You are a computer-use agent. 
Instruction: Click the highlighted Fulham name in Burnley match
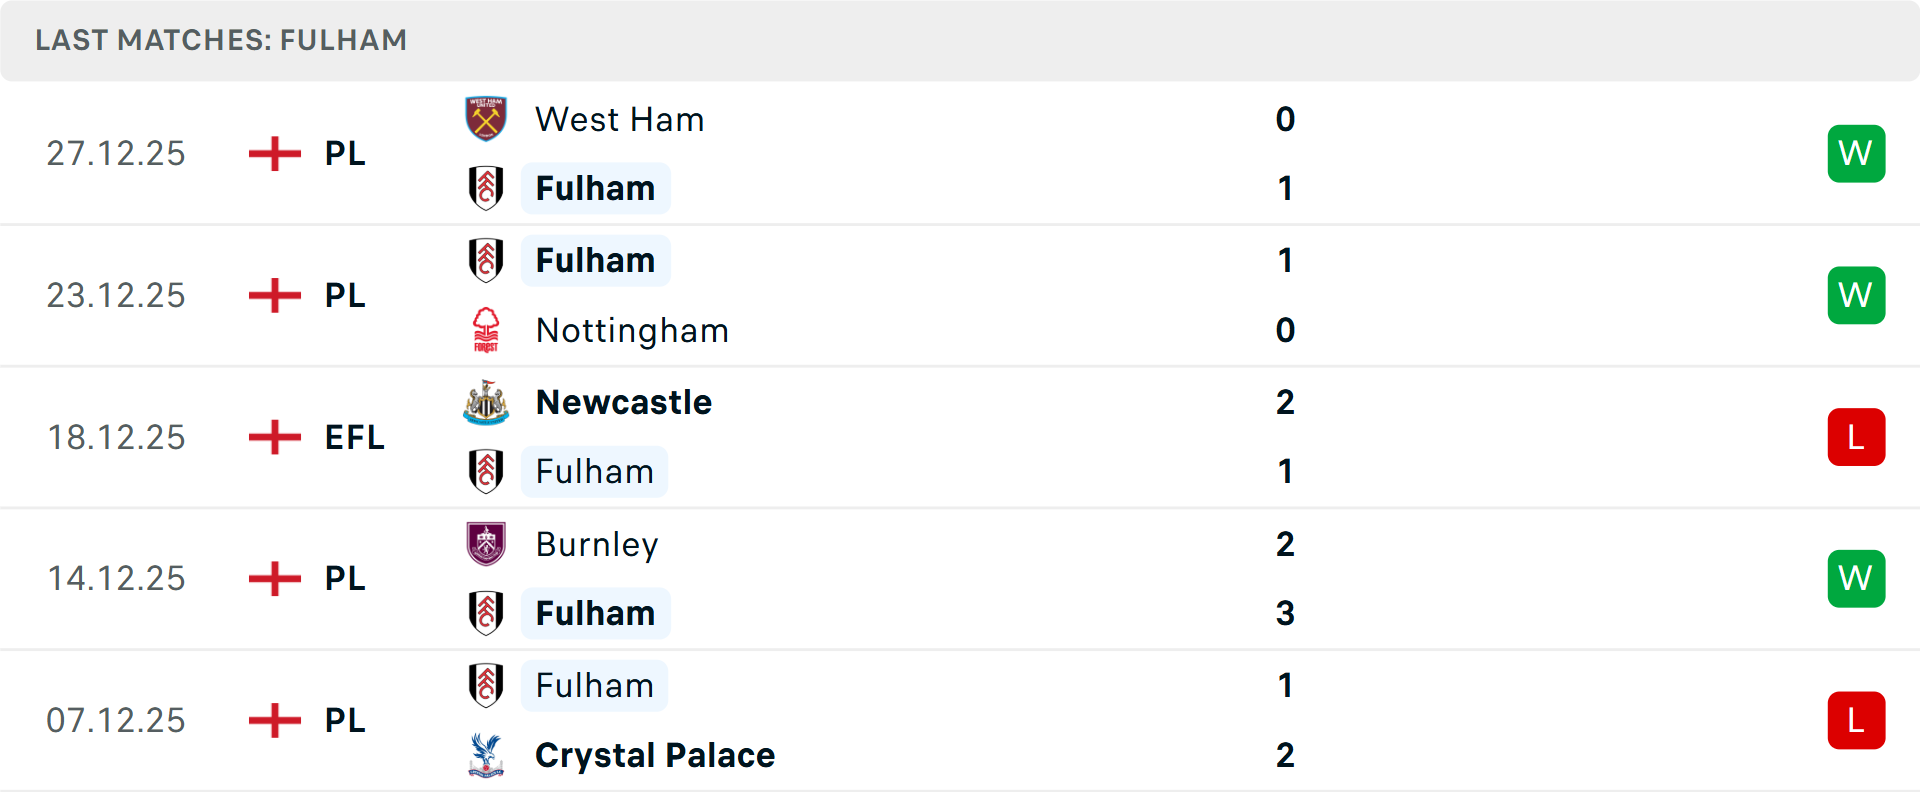(595, 613)
